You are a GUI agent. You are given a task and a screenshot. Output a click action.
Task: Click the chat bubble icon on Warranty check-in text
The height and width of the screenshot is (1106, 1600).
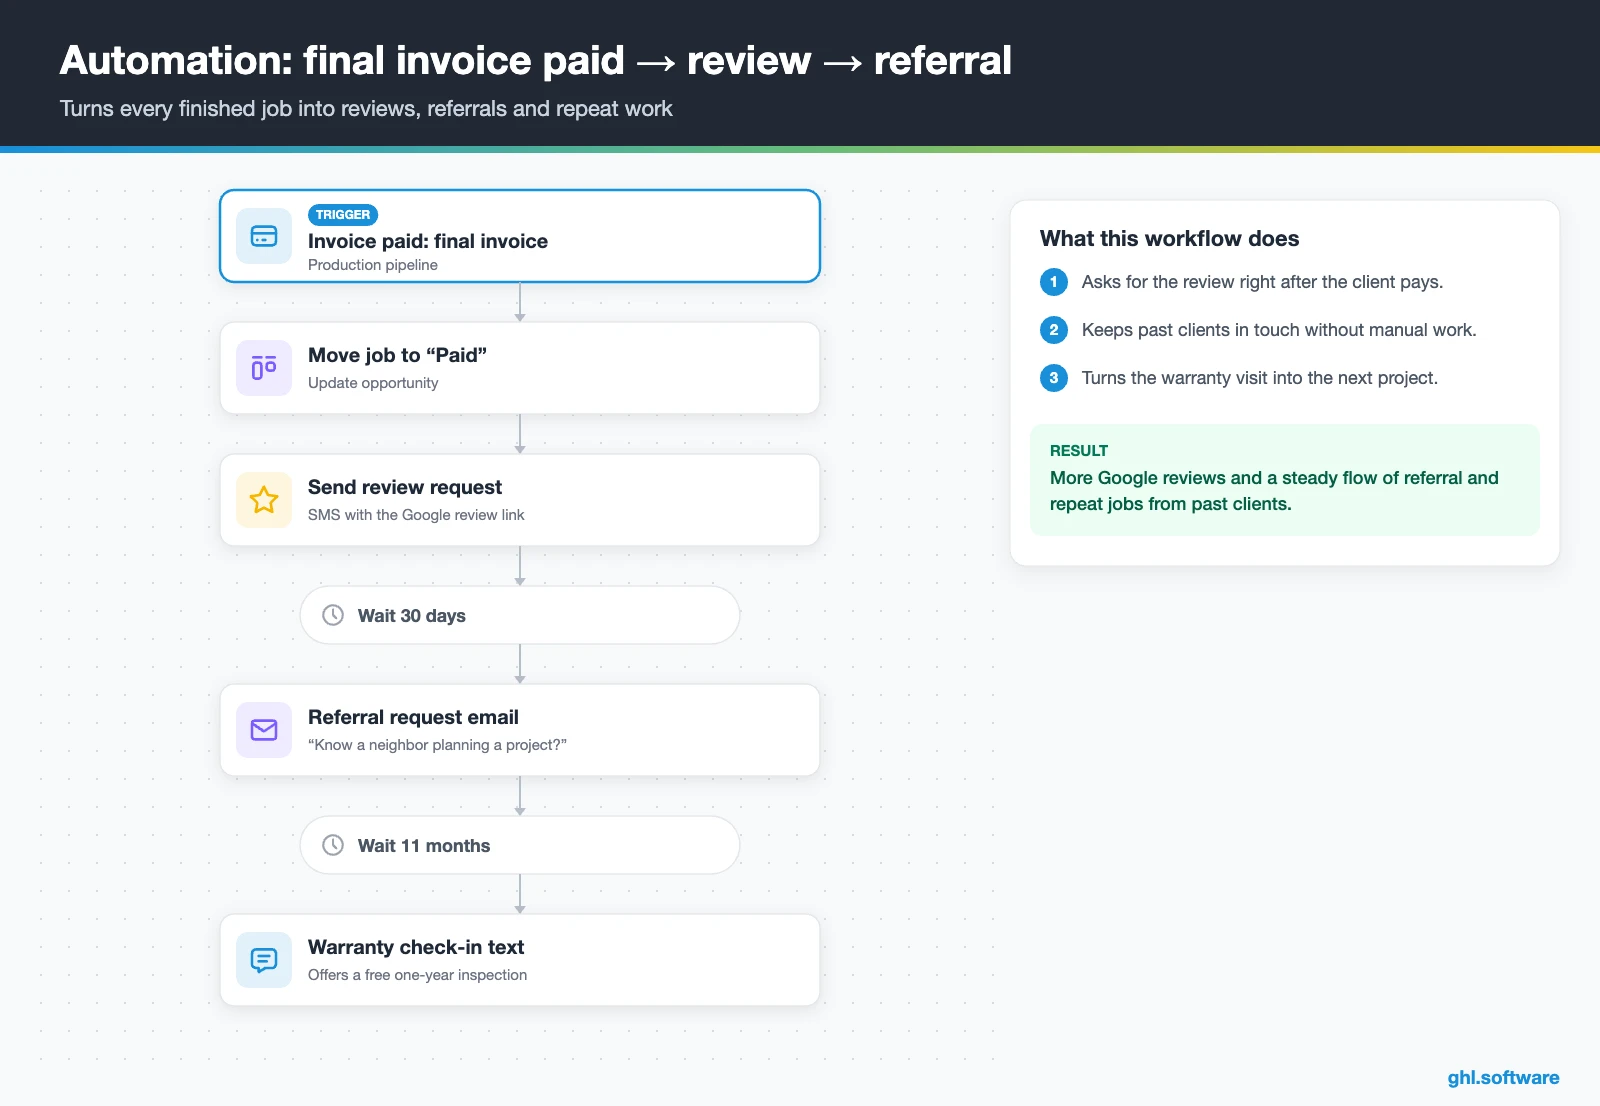[x=264, y=960]
